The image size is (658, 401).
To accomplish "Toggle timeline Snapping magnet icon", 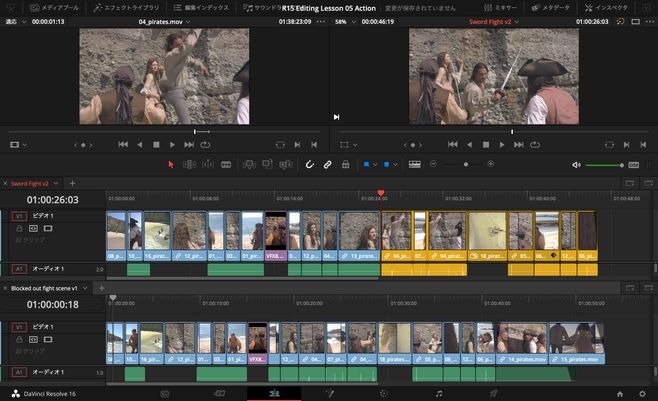I will click(309, 164).
